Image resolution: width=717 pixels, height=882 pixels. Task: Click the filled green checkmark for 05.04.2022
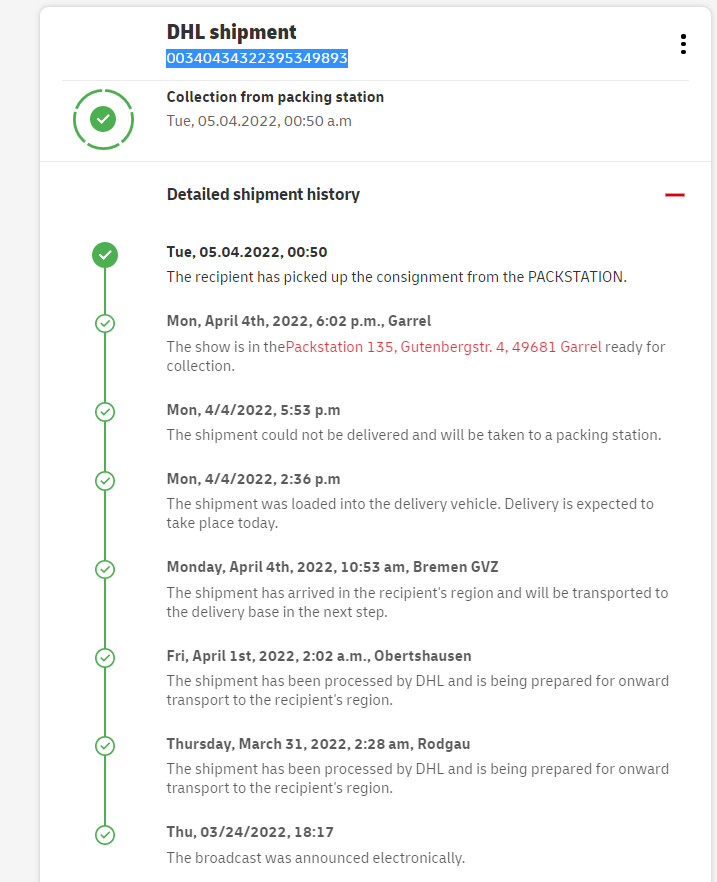(105, 255)
